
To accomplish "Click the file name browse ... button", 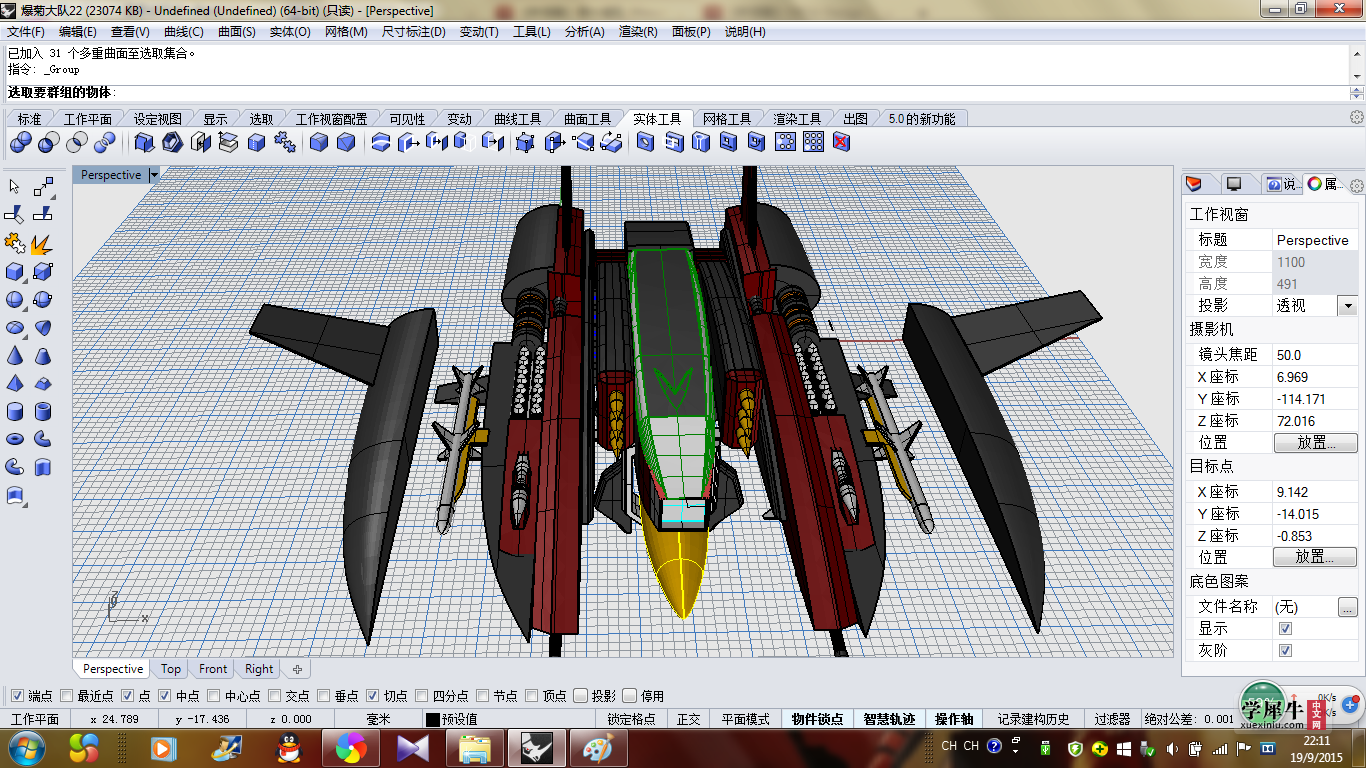I will [x=1347, y=607].
